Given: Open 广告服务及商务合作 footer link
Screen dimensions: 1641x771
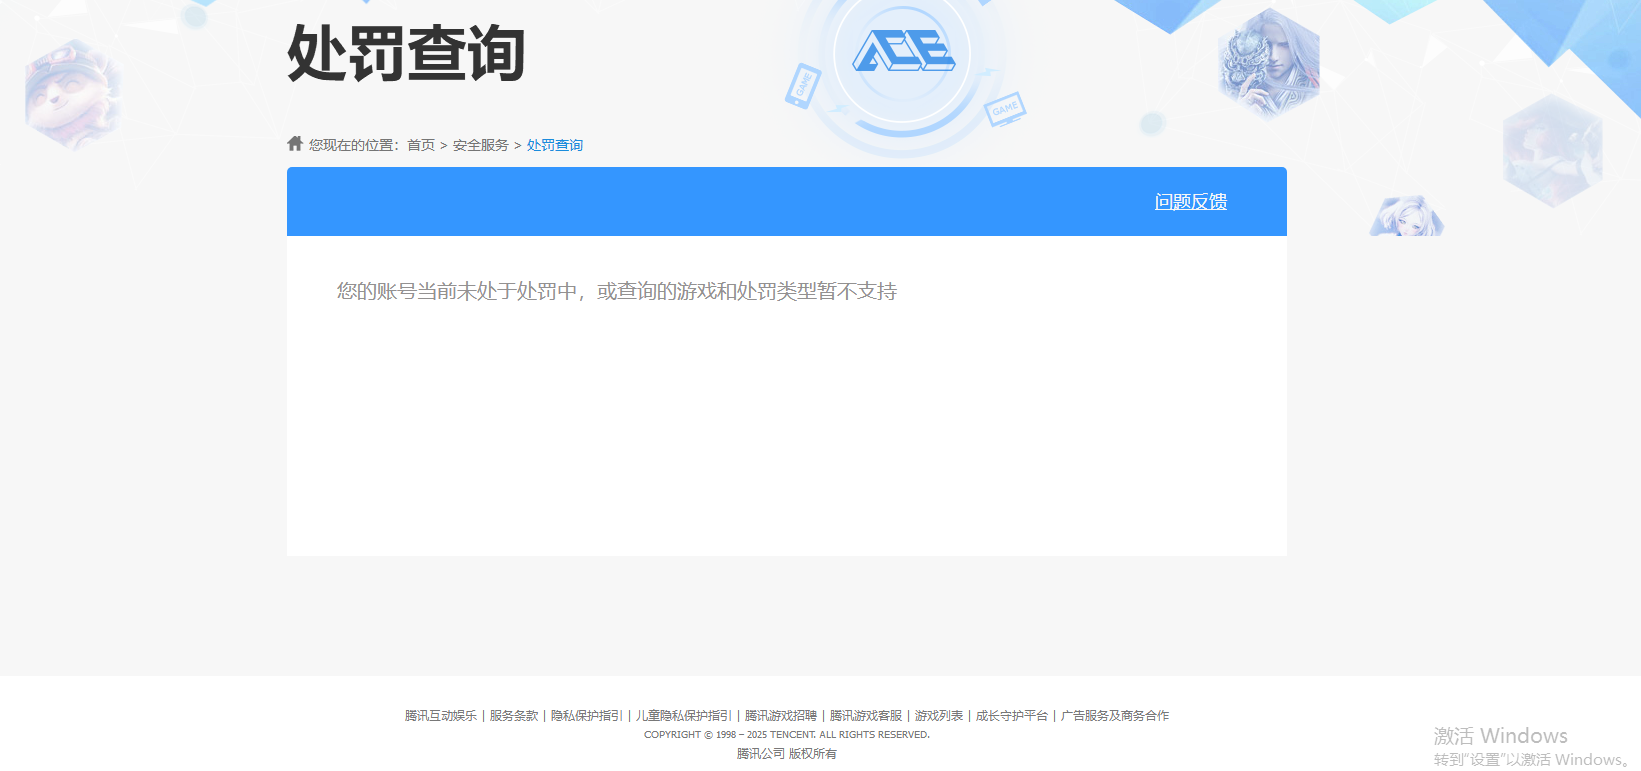Looking at the screenshot, I should click(x=1115, y=716).
